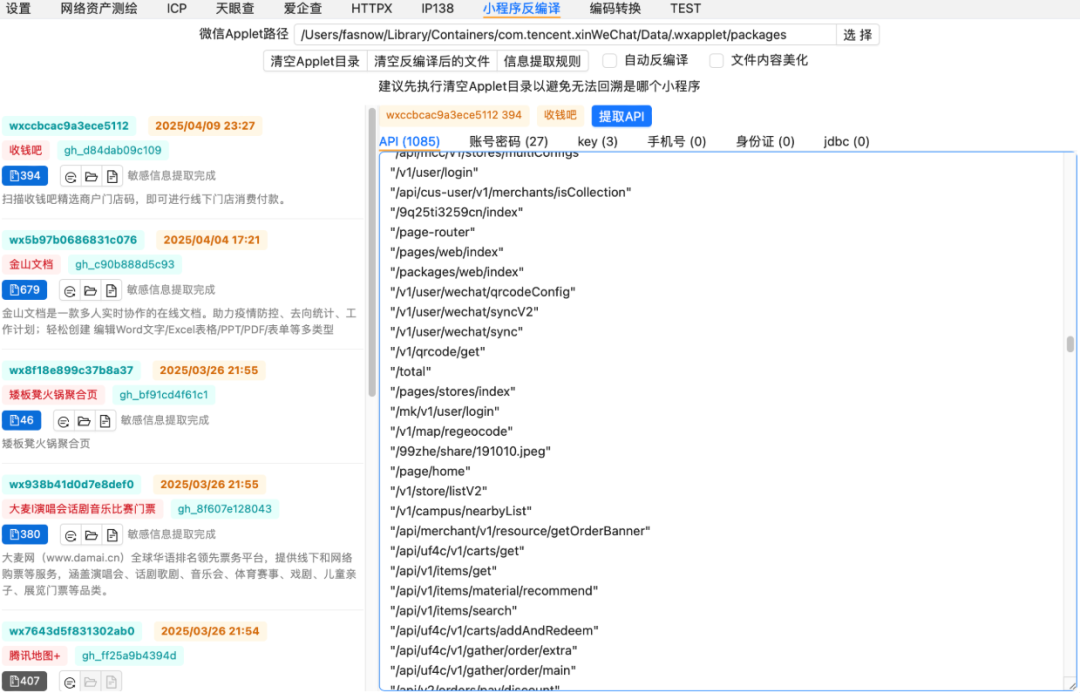Open the folder icon under 金山文档 entry
The width and height of the screenshot is (1080, 693).
[x=93, y=290]
